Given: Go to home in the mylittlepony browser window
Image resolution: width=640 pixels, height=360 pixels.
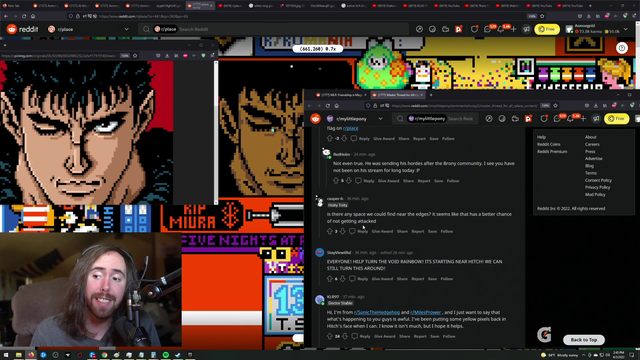Looking at the screenshot, I should tap(337, 106).
